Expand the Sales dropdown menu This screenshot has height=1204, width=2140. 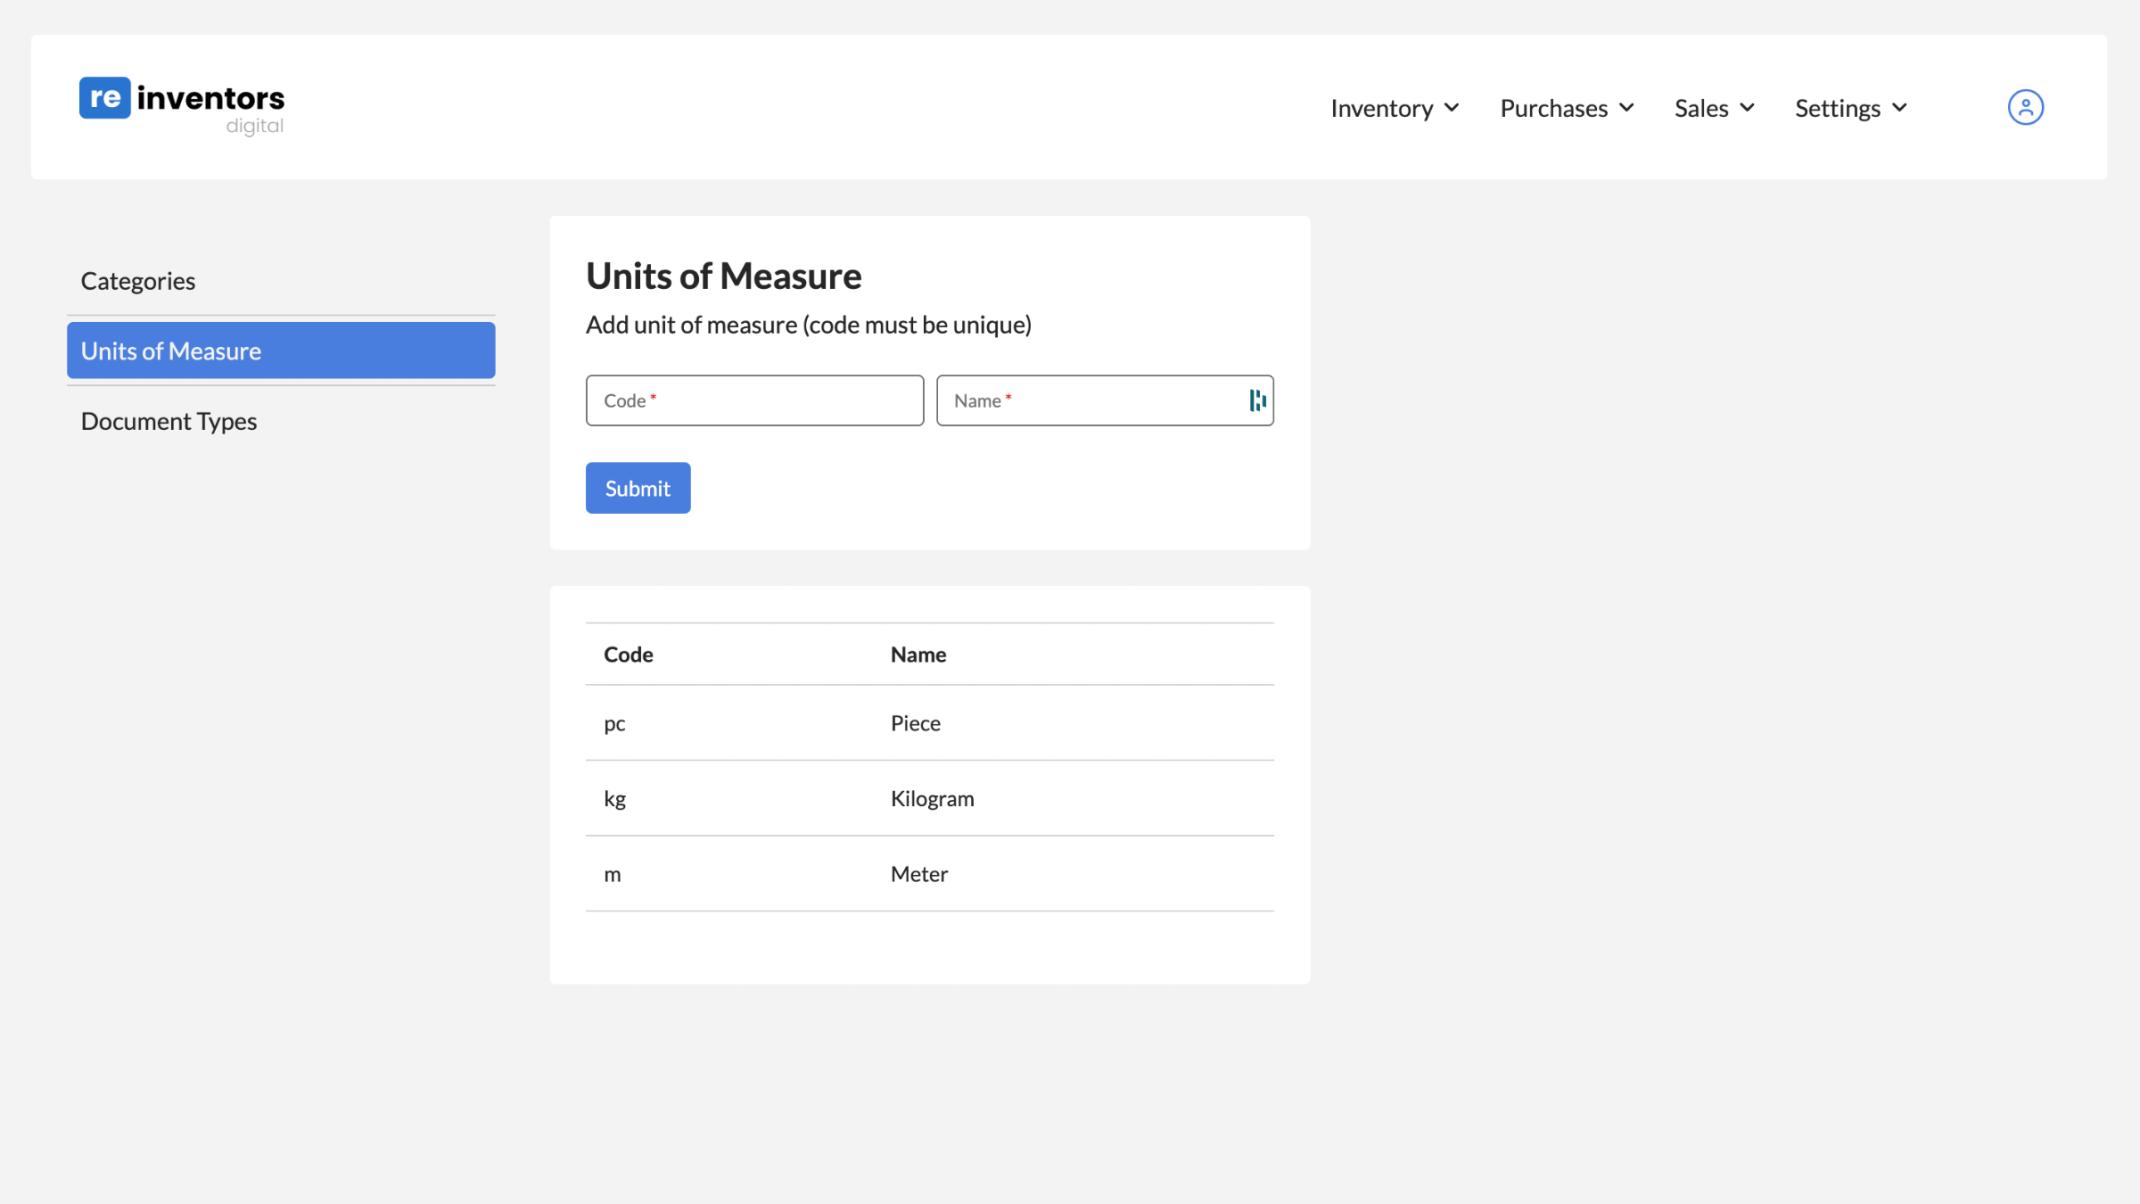(x=1714, y=108)
